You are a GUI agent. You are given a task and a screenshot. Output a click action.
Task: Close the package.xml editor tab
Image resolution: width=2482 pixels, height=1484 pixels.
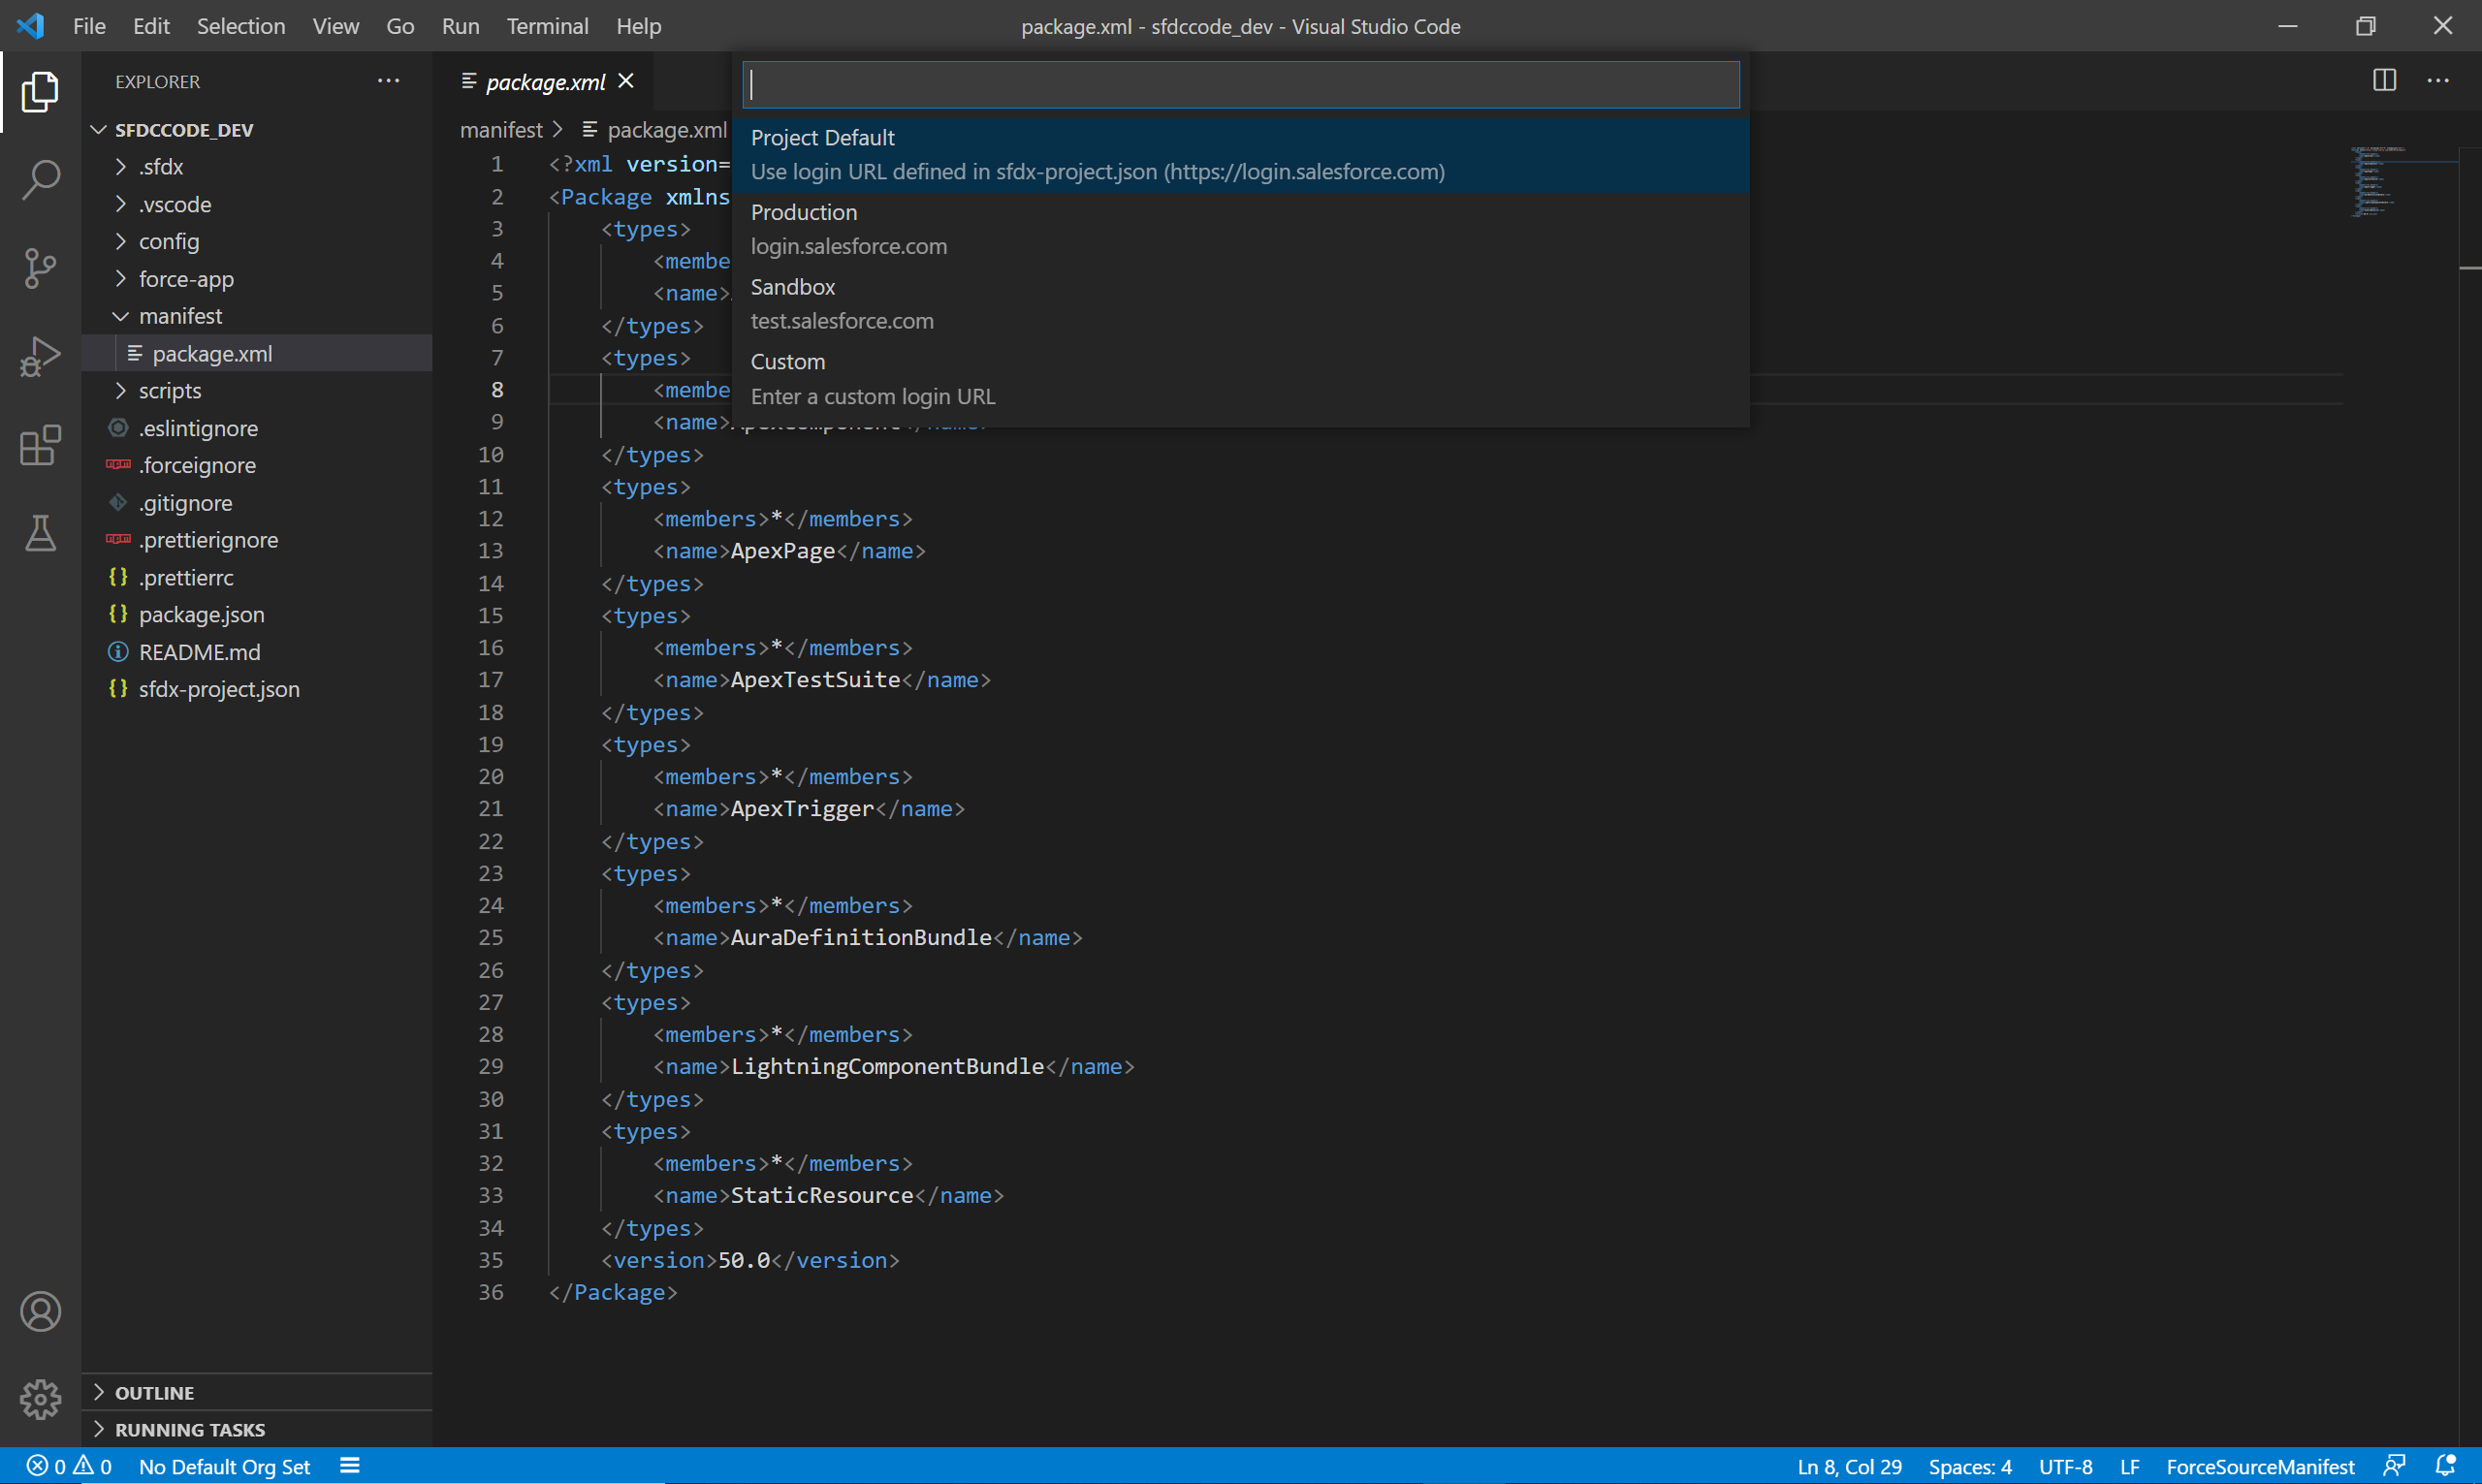(626, 81)
